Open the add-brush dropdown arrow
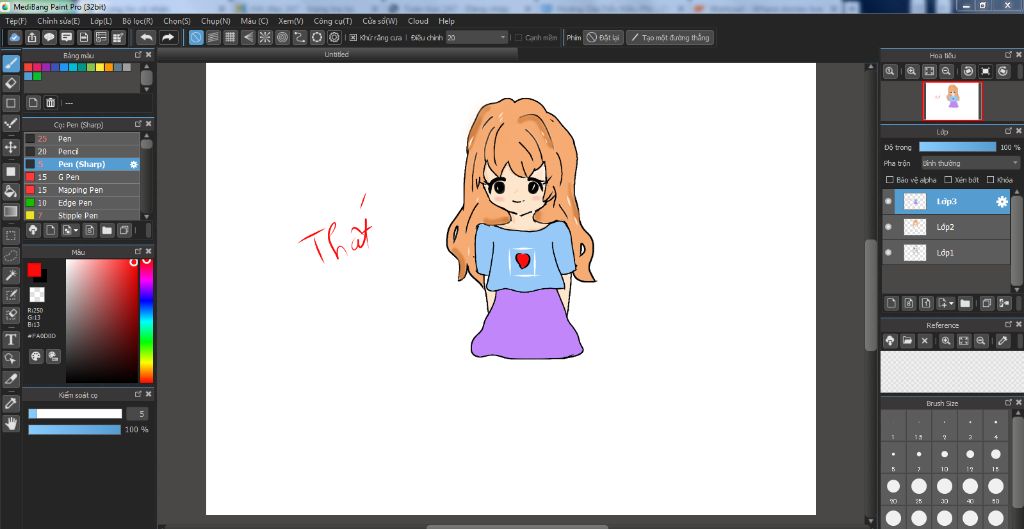This screenshot has width=1024, height=529. (x=76, y=230)
